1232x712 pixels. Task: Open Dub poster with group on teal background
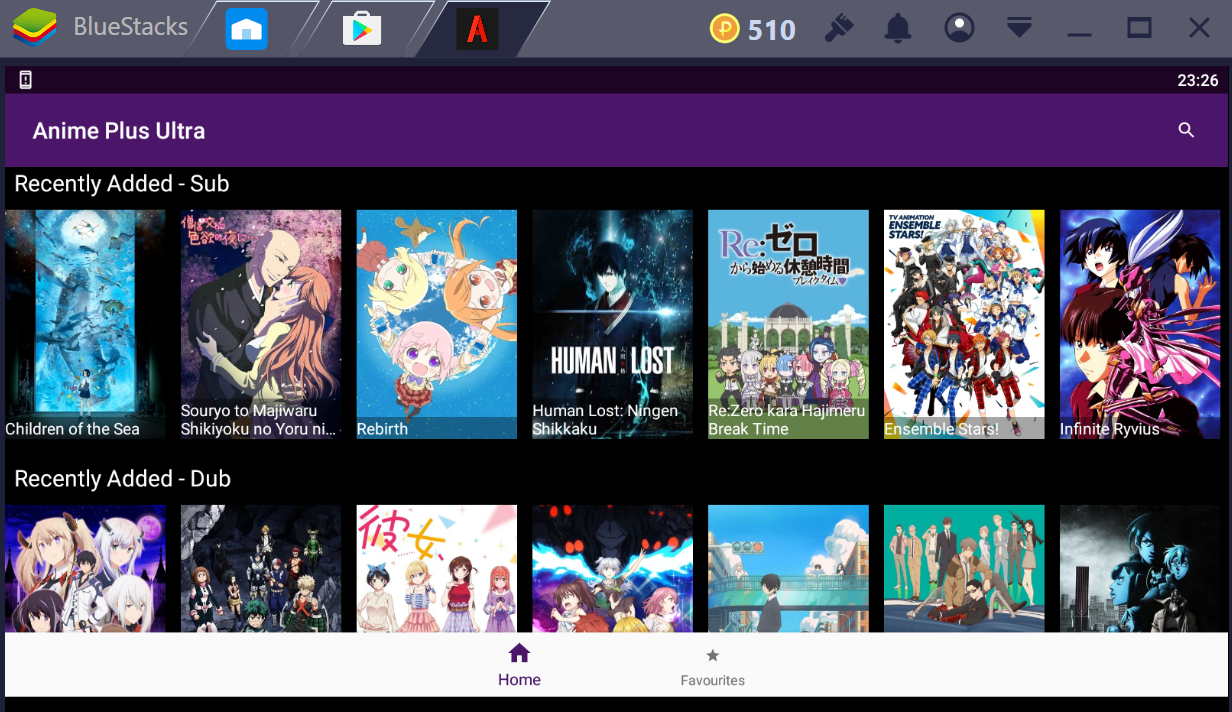click(964, 568)
